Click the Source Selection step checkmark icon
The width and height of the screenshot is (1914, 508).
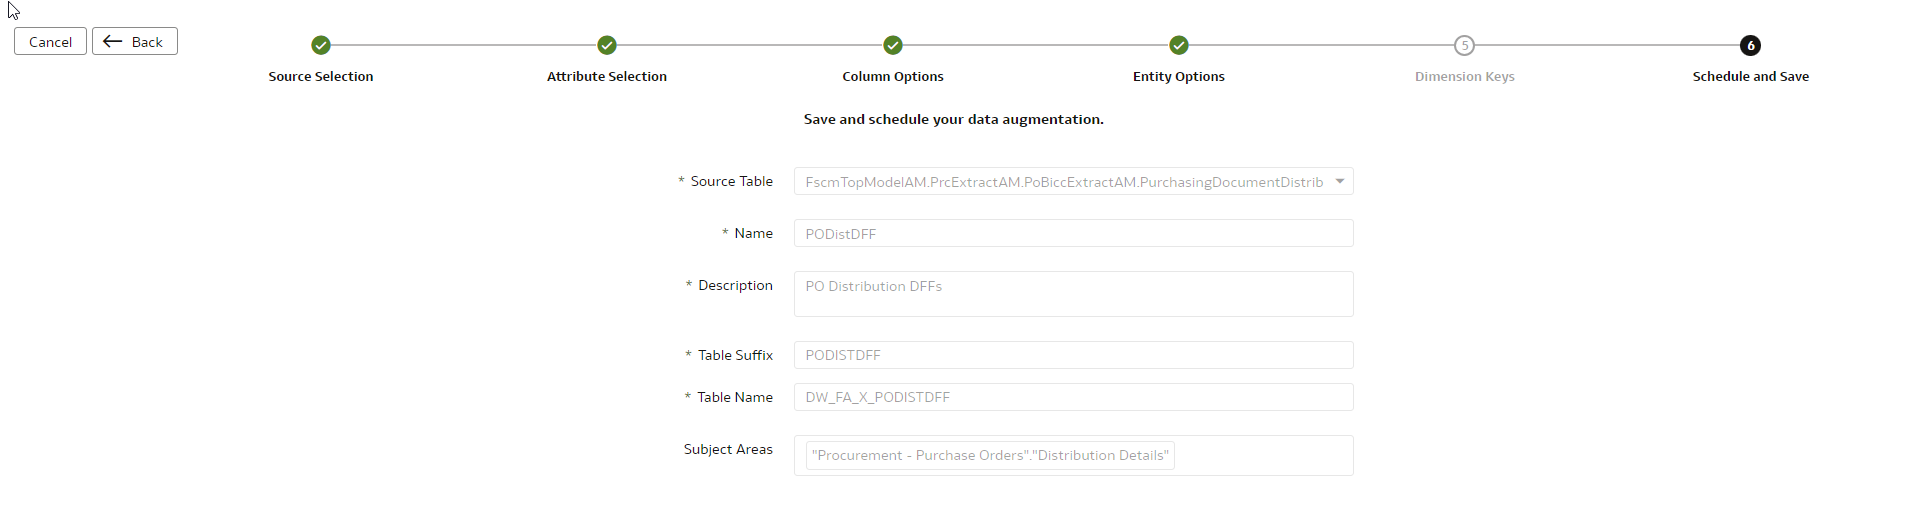pos(321,45)
